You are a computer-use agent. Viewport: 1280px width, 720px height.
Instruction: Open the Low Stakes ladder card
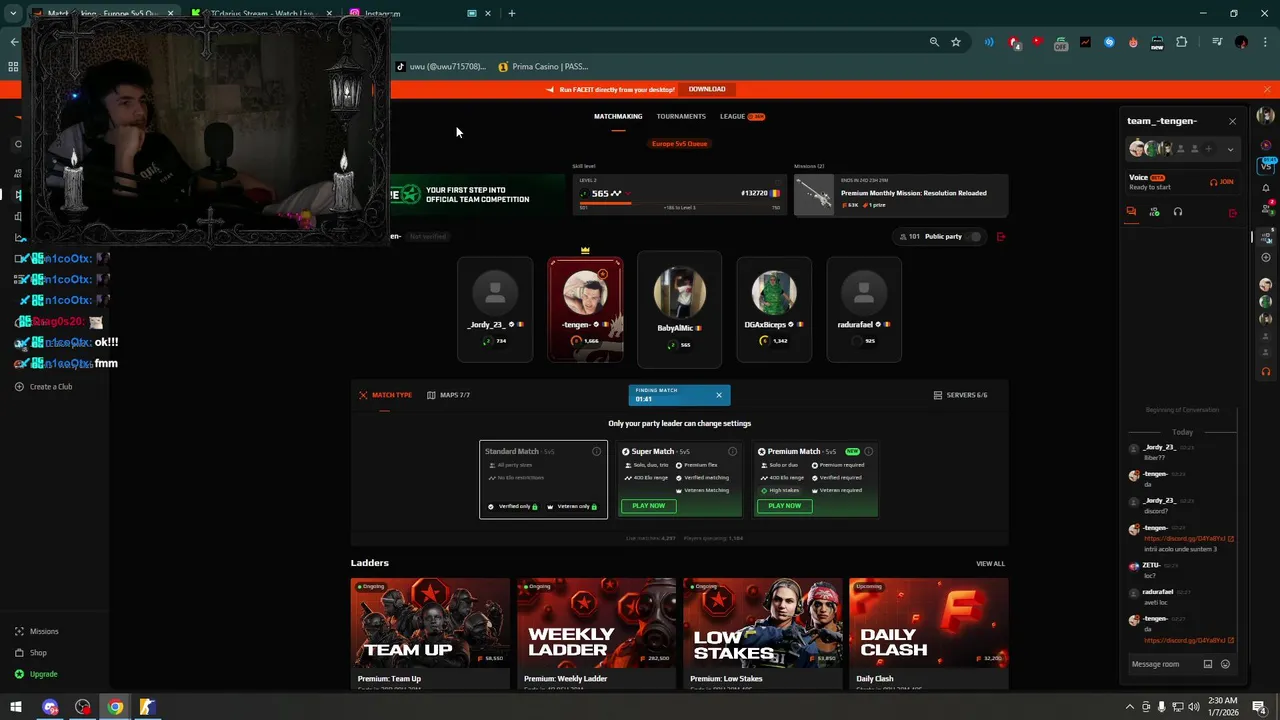click(x=762, y=632)
